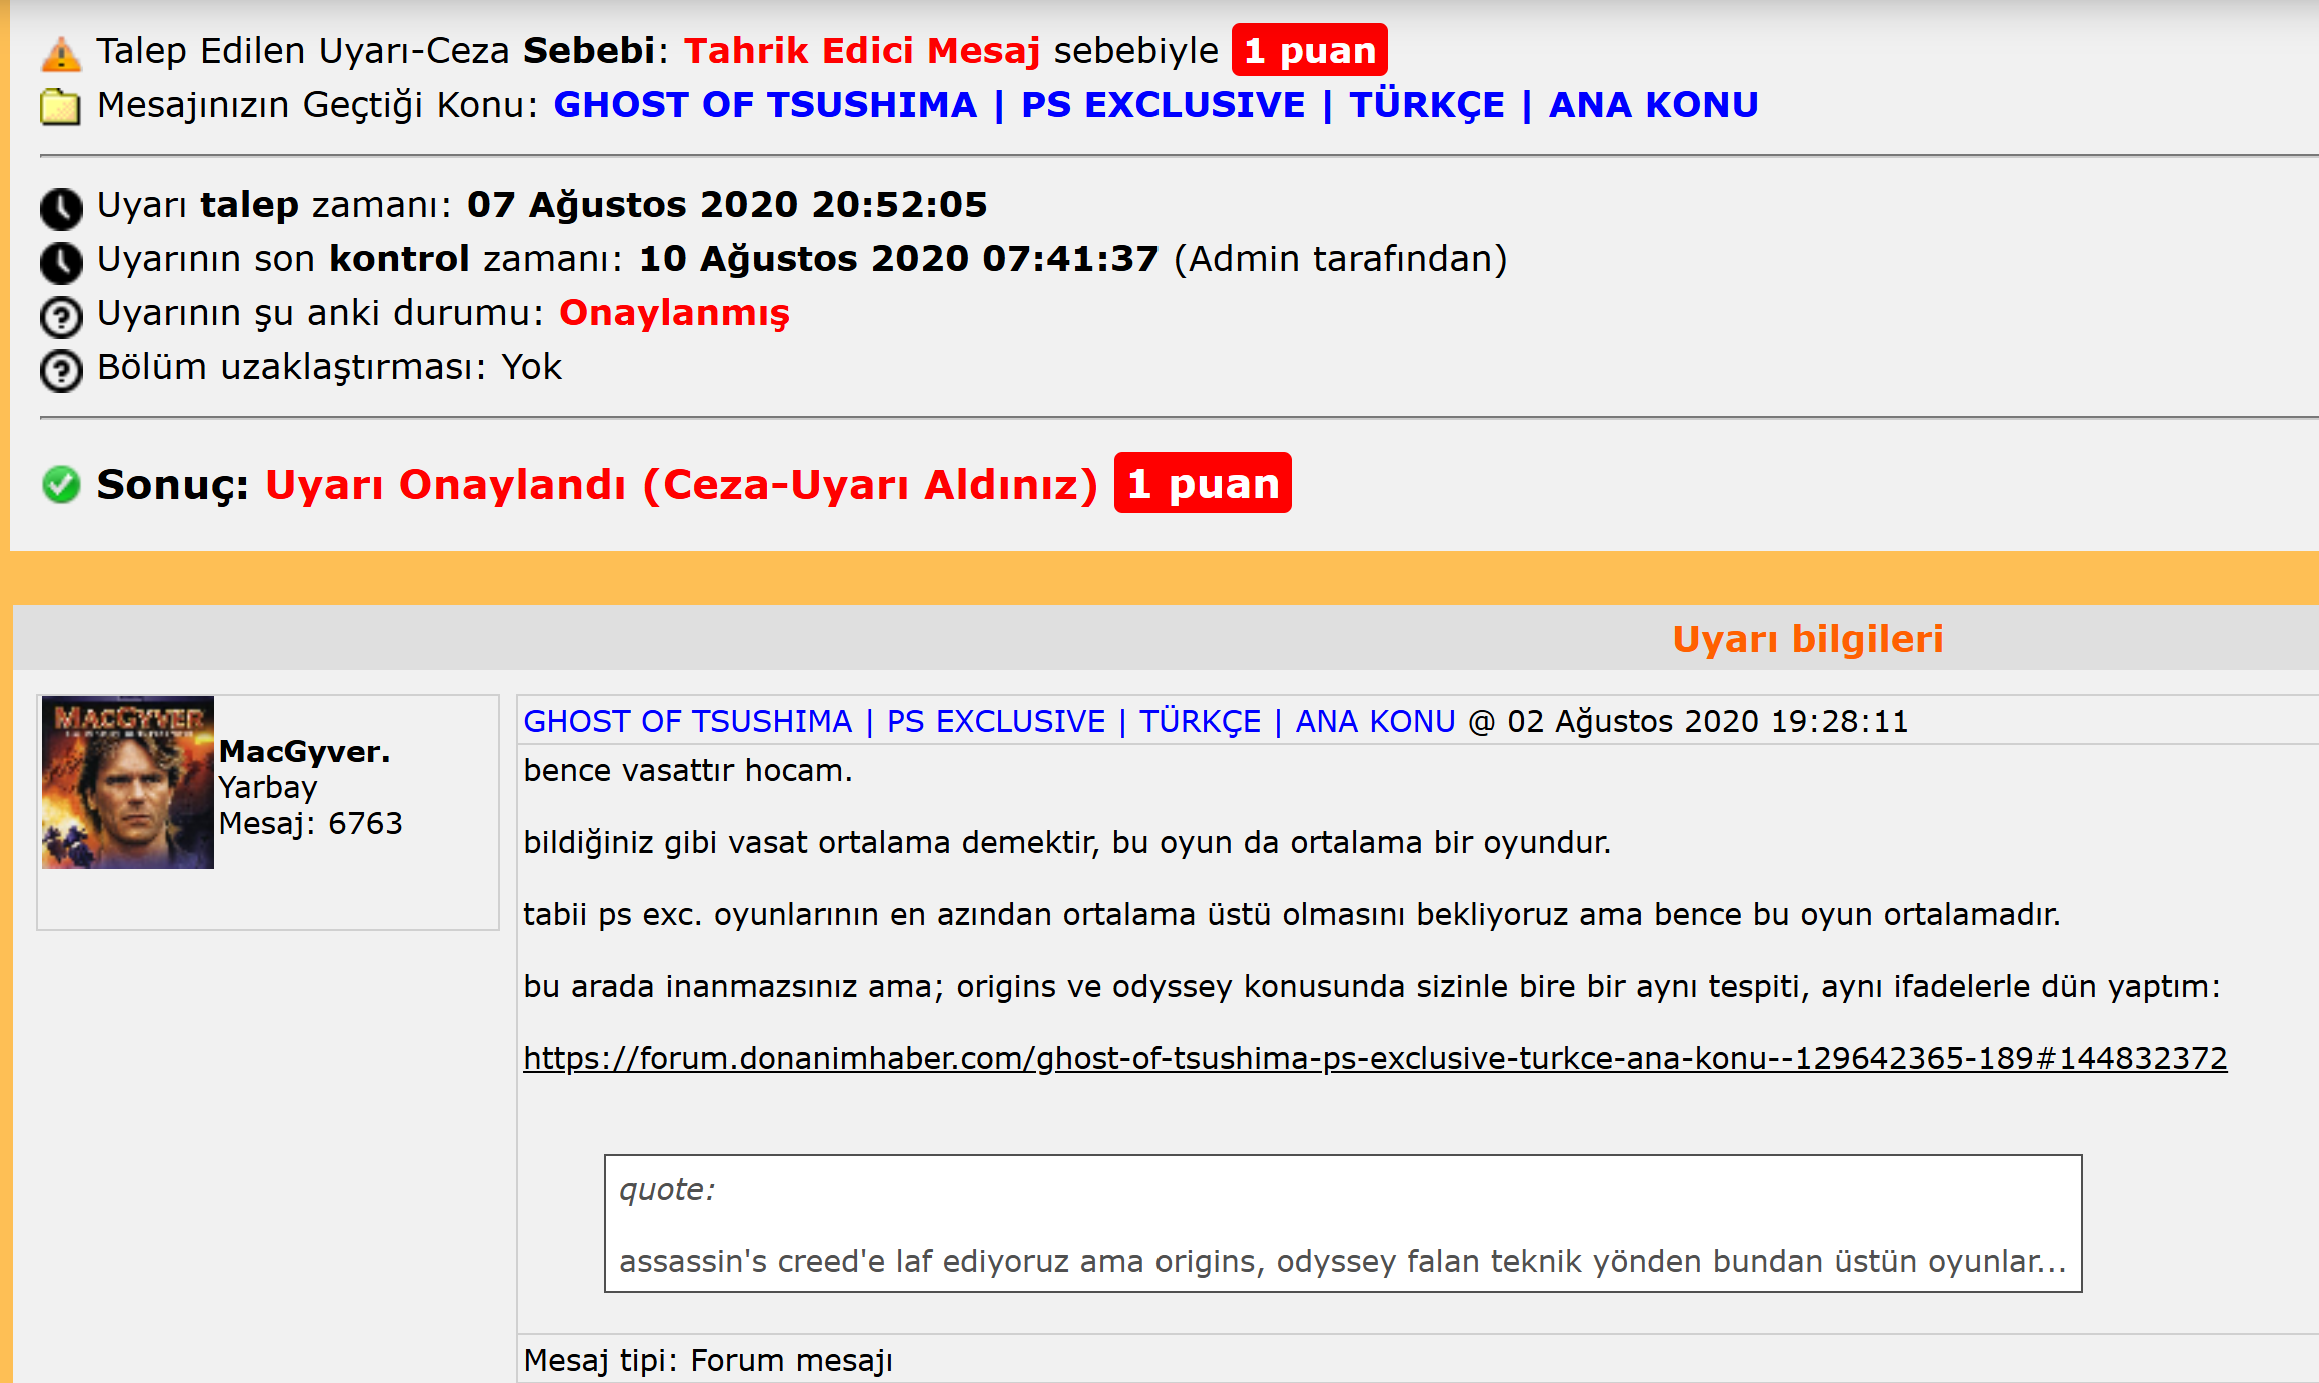The image size is (2319, 1383).
Task: Click question icon beside Bölüm uzaklaştırması
Action: click(61, 371)
